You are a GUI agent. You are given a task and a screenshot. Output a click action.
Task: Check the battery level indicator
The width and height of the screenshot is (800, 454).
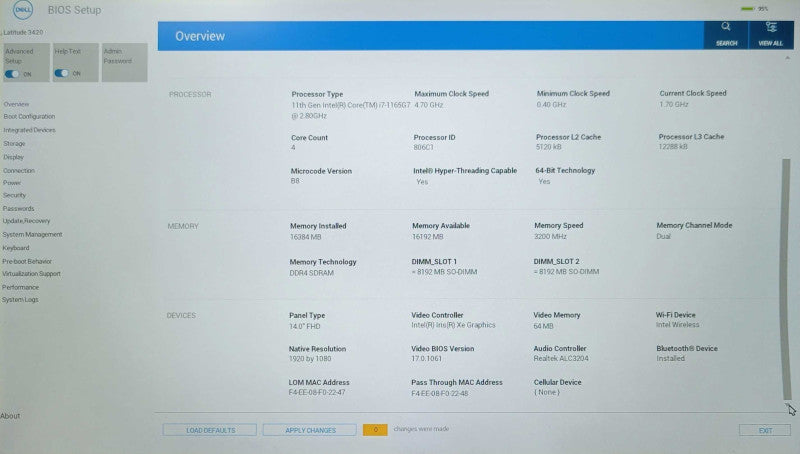coord(754,9)
